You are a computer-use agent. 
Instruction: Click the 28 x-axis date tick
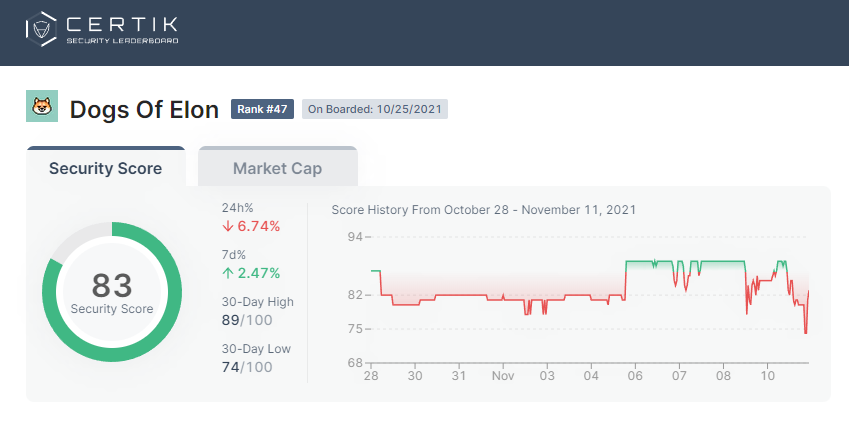[x=371, y=375]
